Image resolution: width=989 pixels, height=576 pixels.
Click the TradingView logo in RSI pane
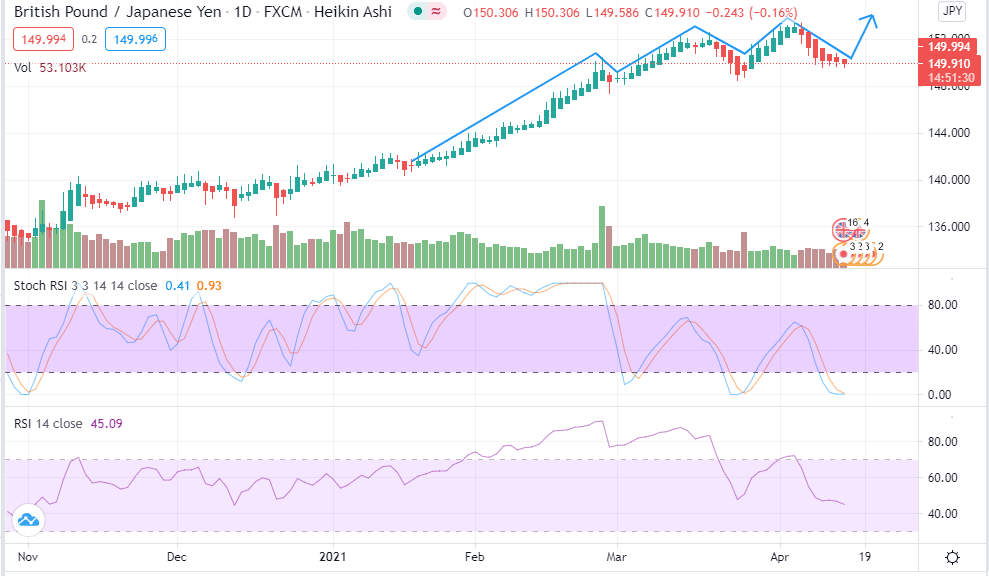pyautogui.click(x=28, y=519)
